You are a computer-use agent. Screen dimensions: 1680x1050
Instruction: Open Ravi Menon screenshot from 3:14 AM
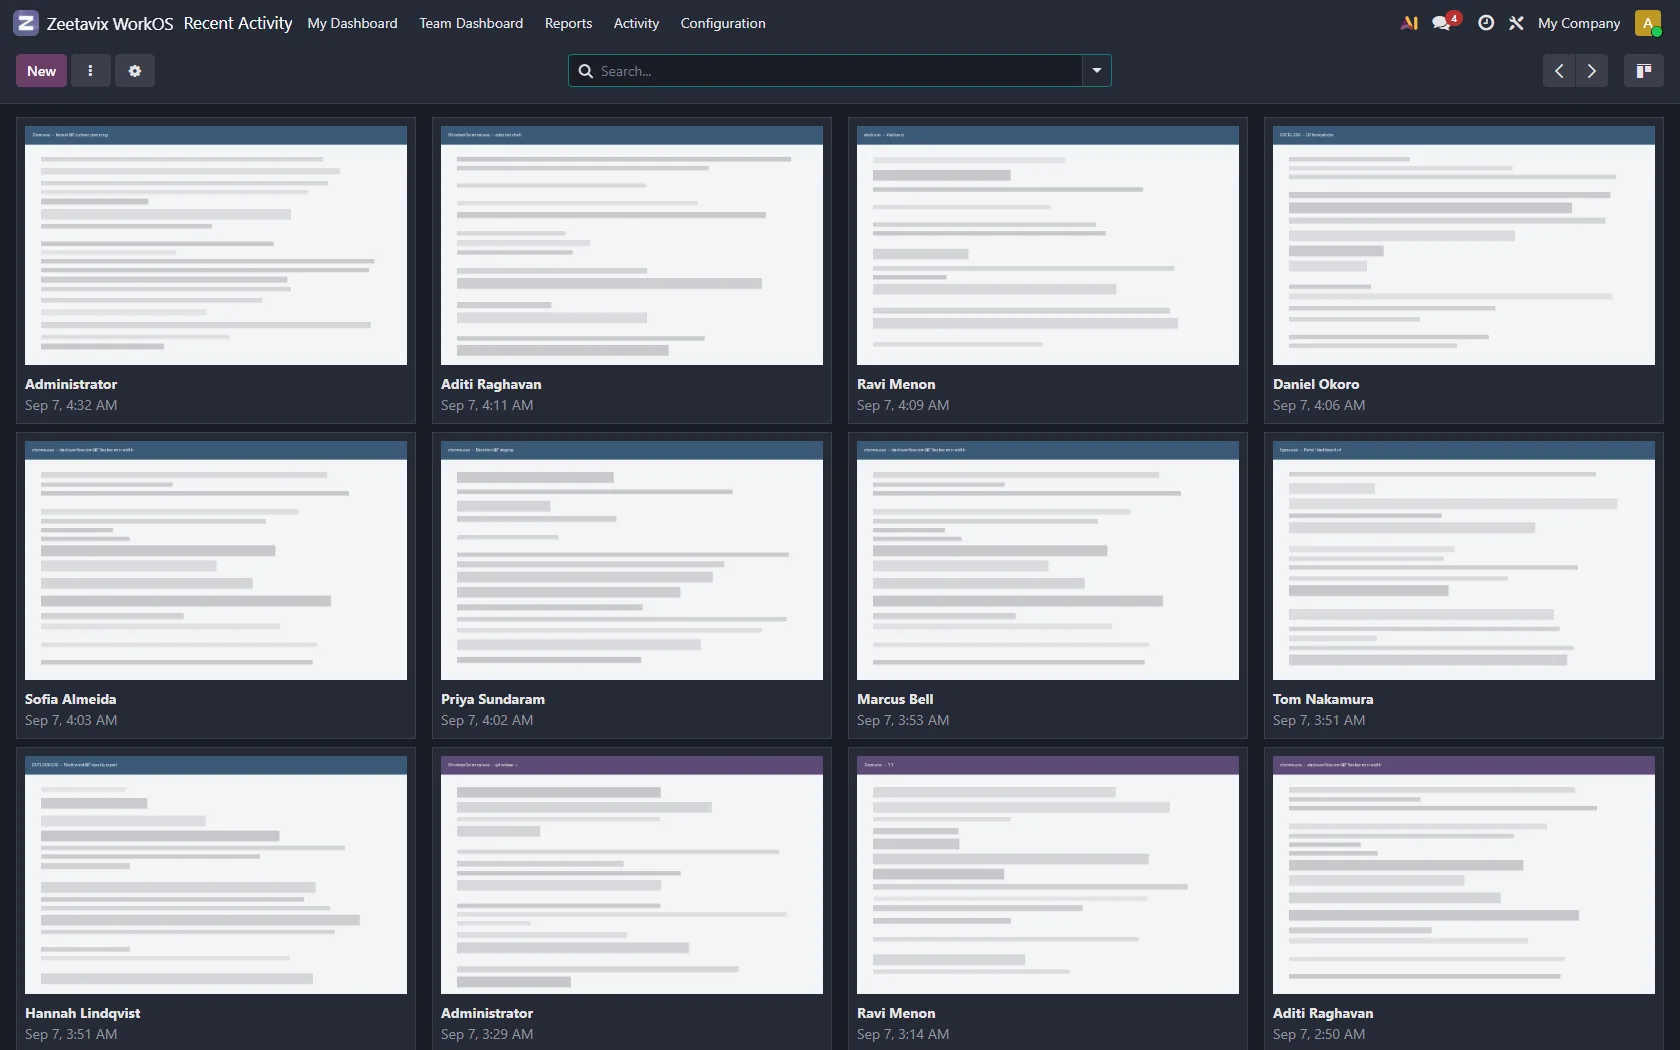point(1048,875)
